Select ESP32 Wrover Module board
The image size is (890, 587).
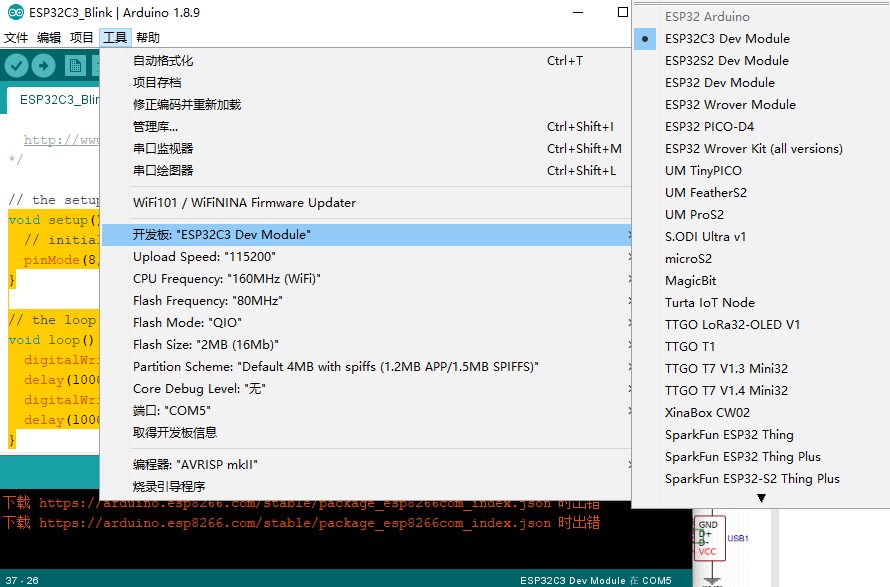click(761, 105)
